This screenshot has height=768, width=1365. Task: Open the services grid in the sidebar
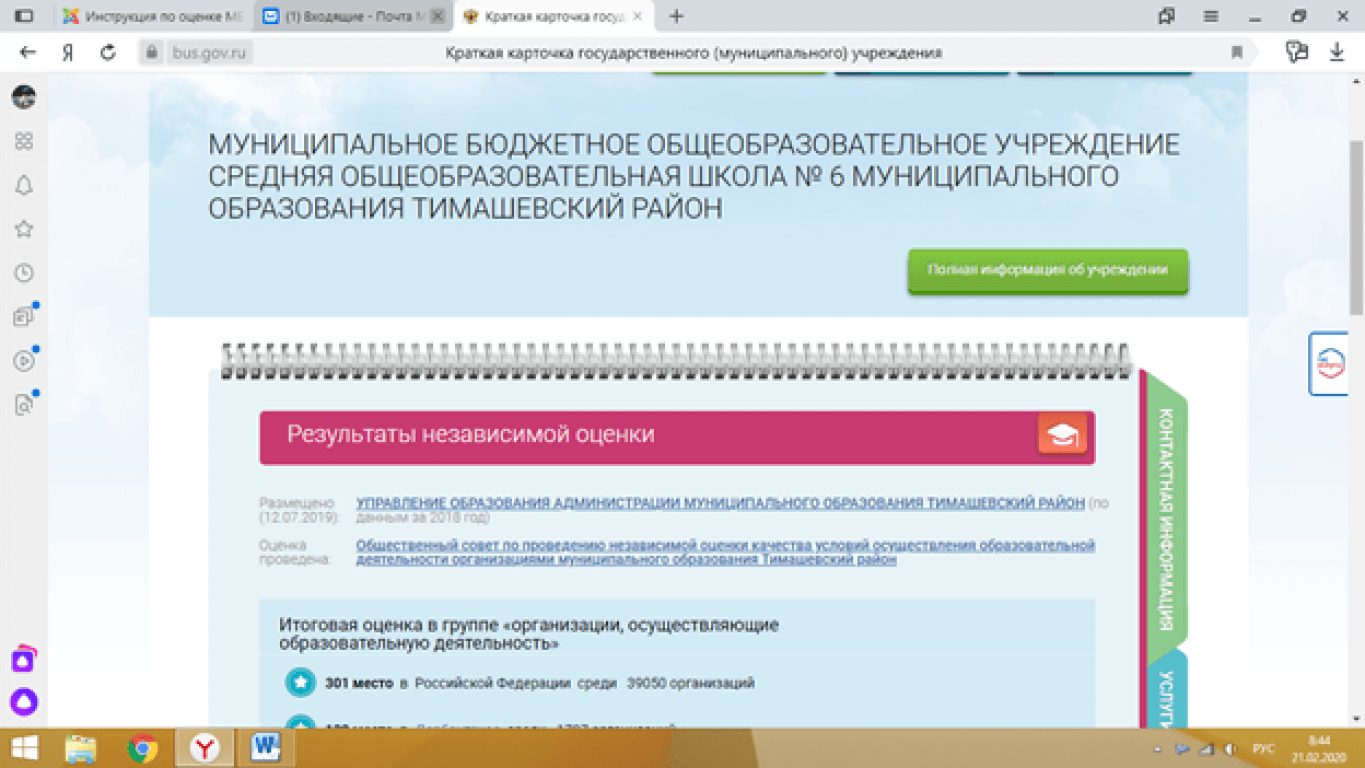[24, 141]
